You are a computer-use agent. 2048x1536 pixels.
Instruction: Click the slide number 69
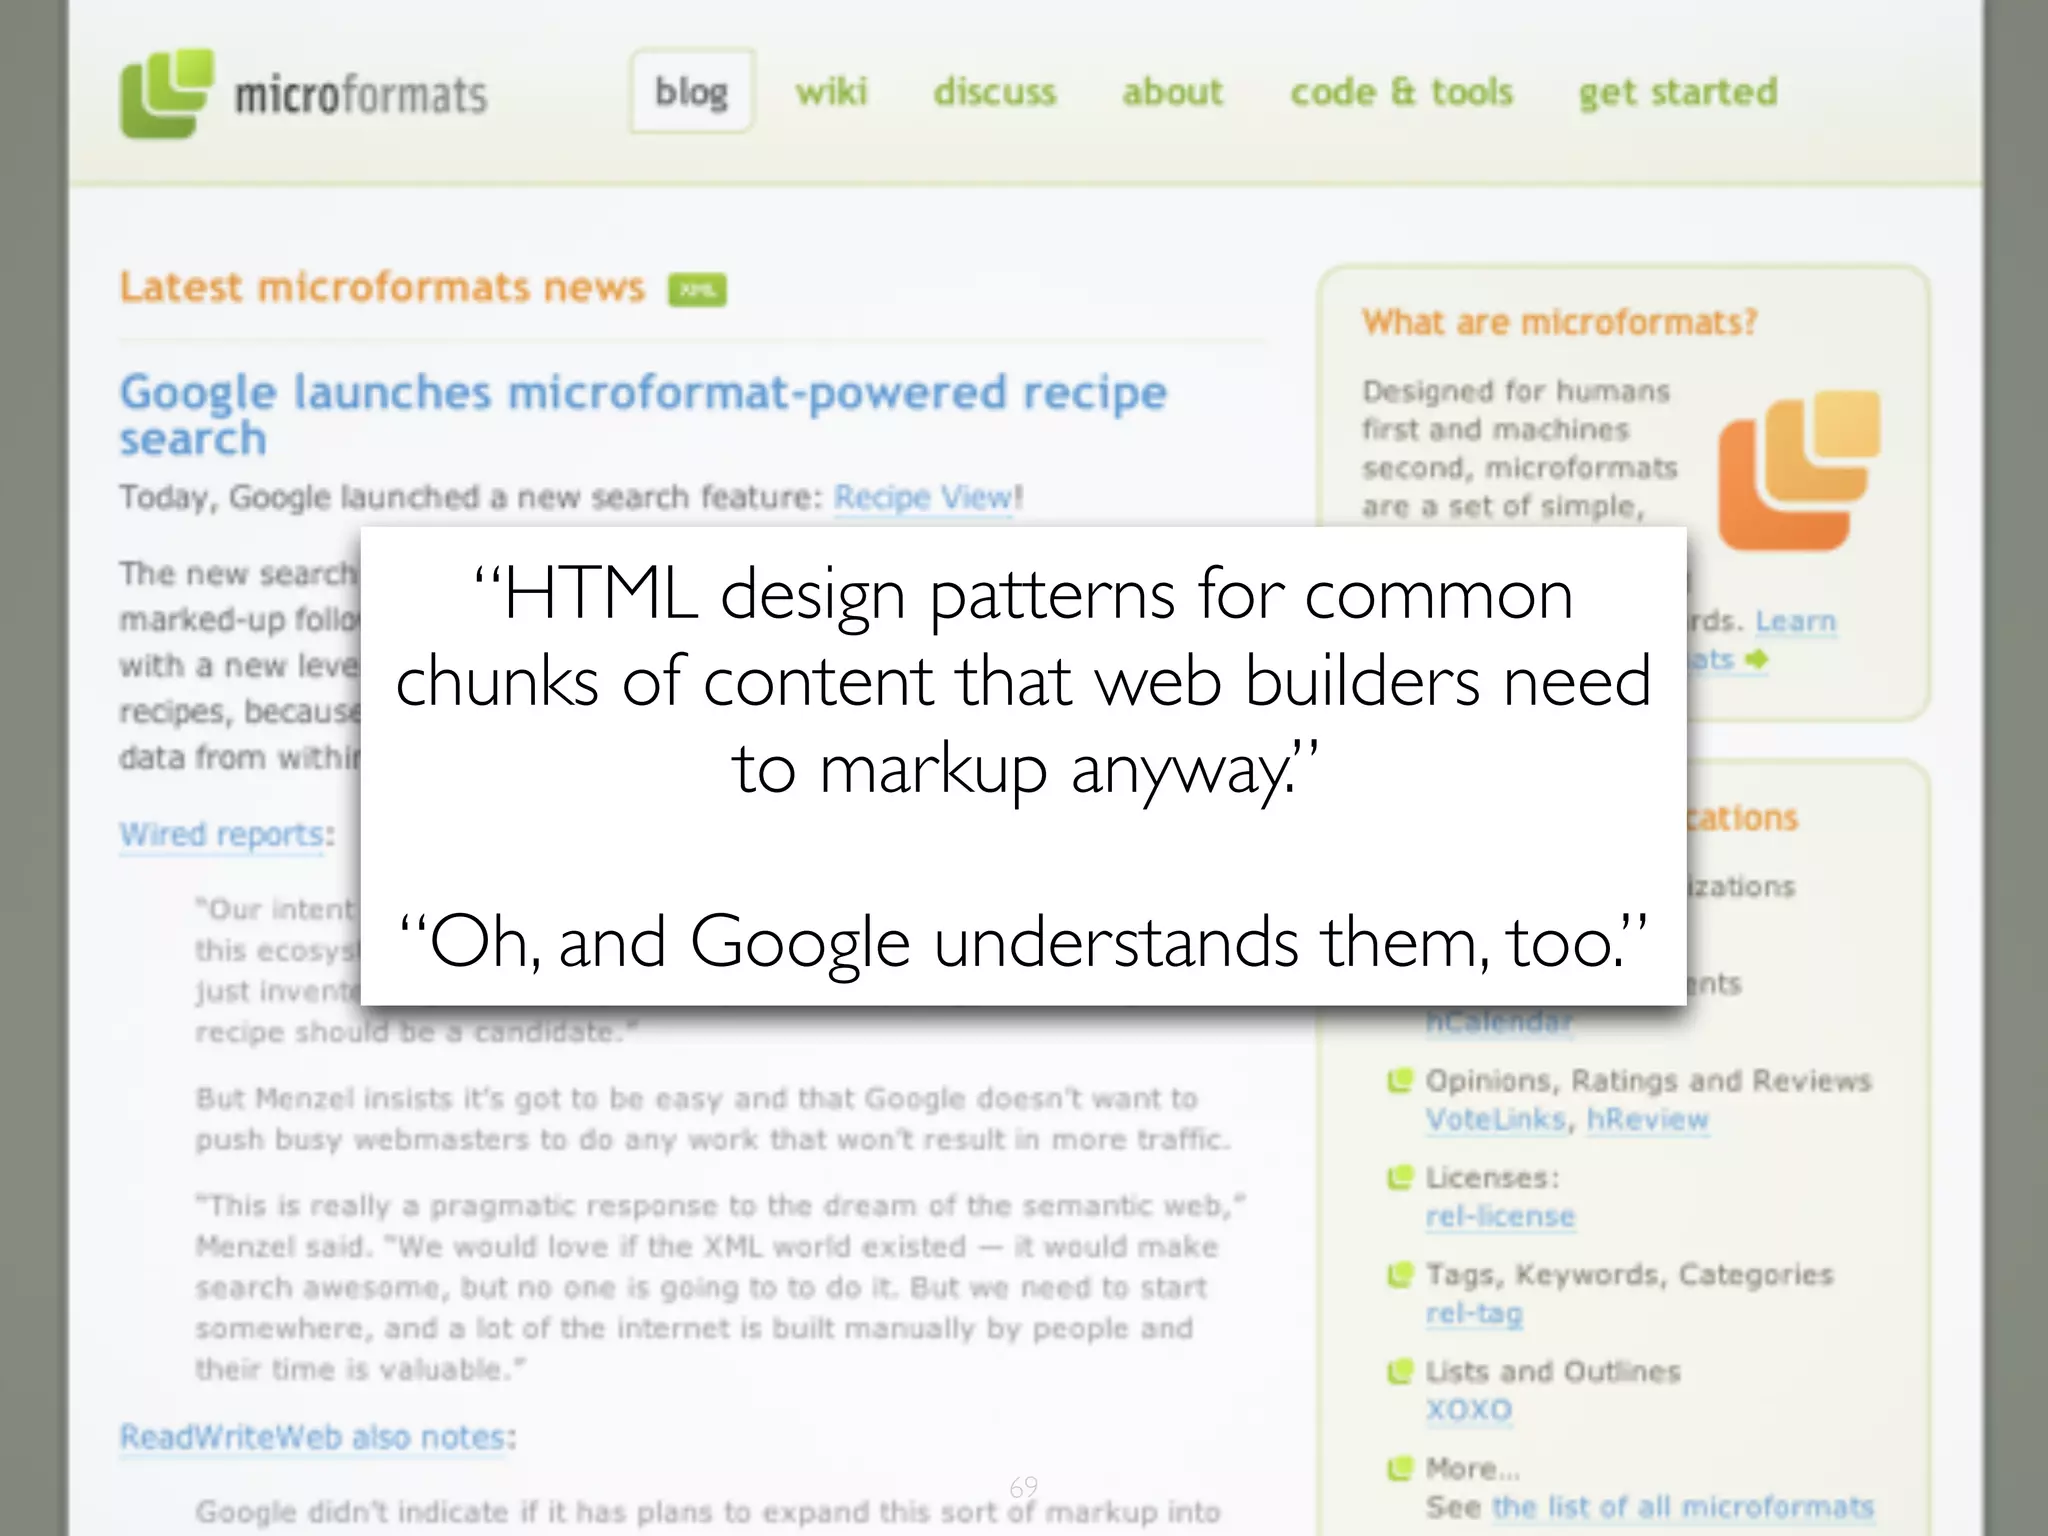1023,1486
